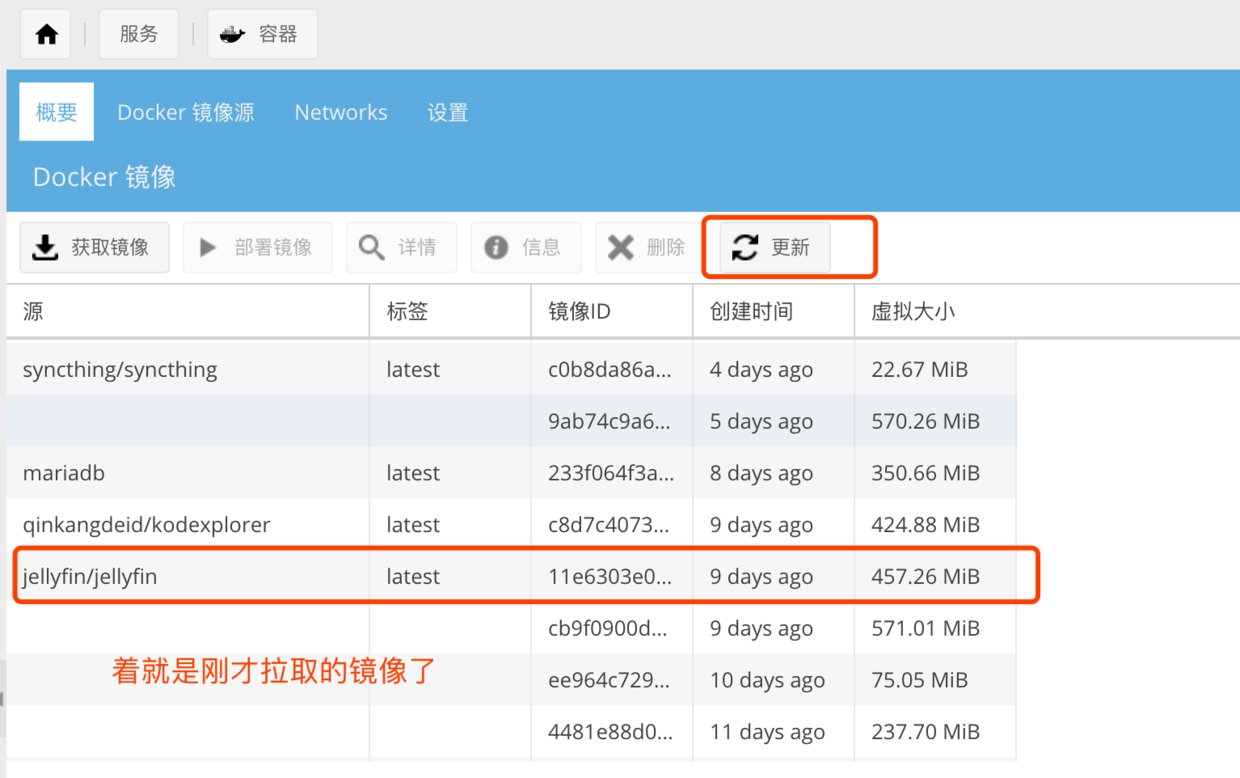Switch to Docker 镜像源 tab
Image resolution: width=1240 pixels, height=778 pixels.
click(186, 112)
